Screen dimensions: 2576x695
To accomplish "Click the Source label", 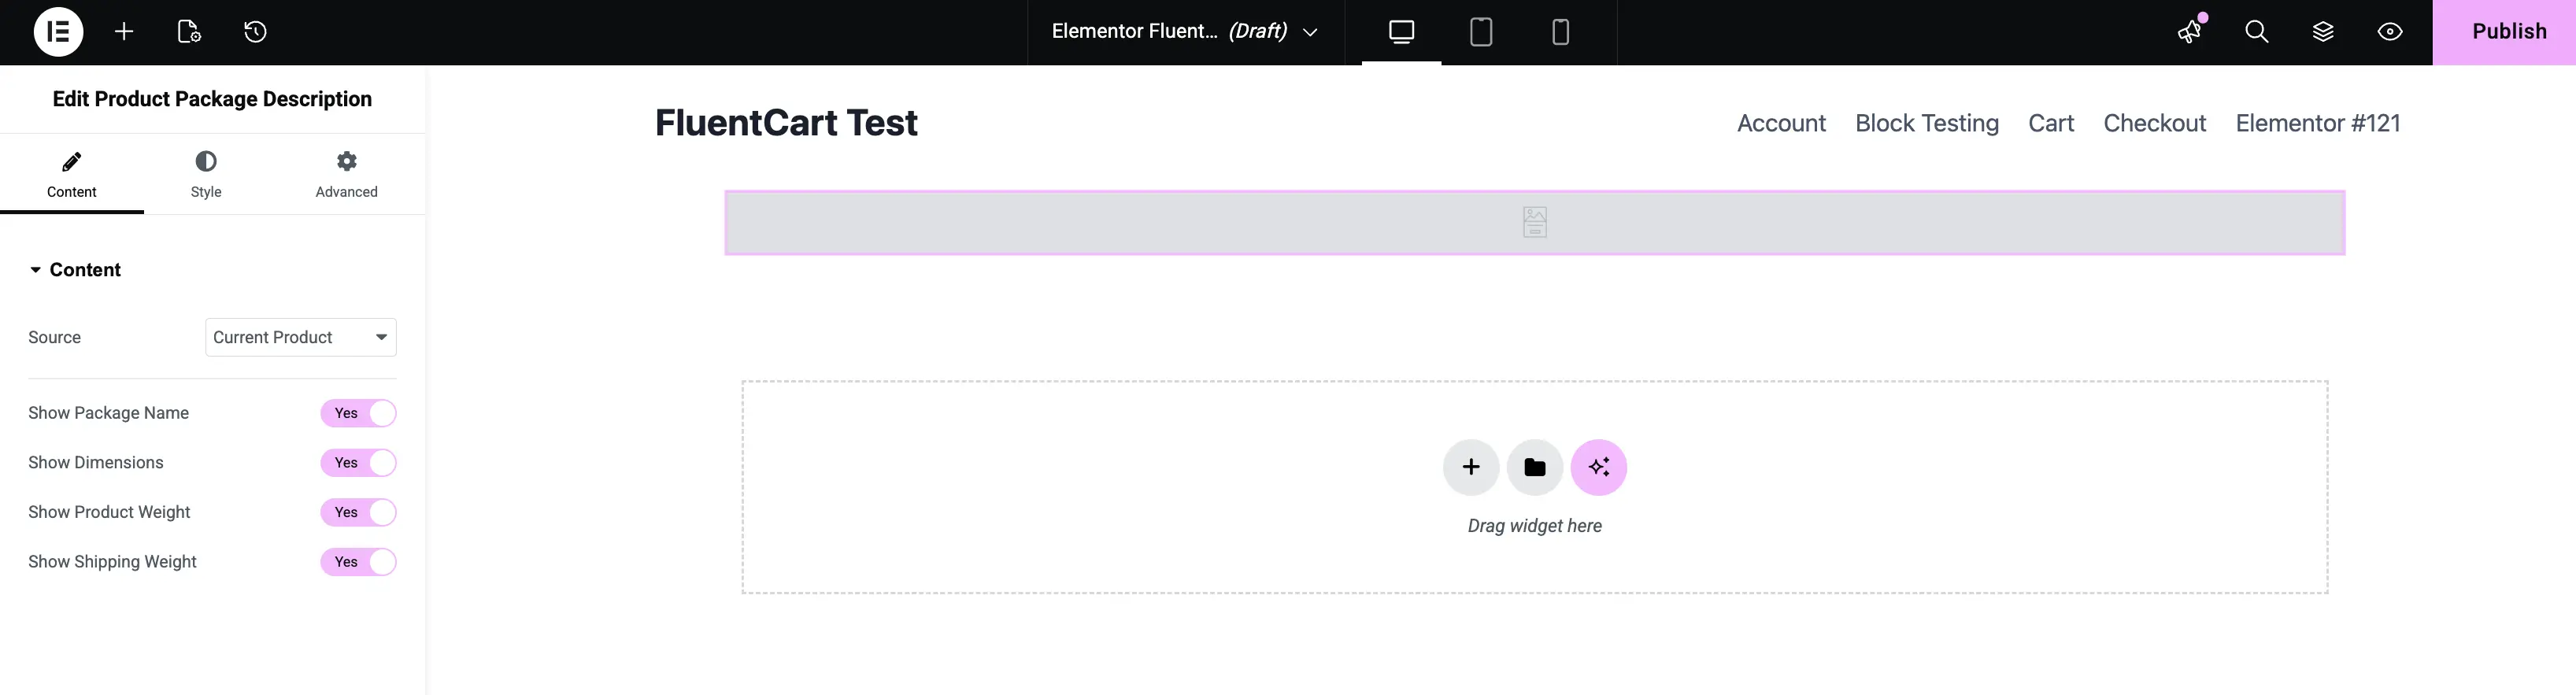I will (x=54, y=337).
